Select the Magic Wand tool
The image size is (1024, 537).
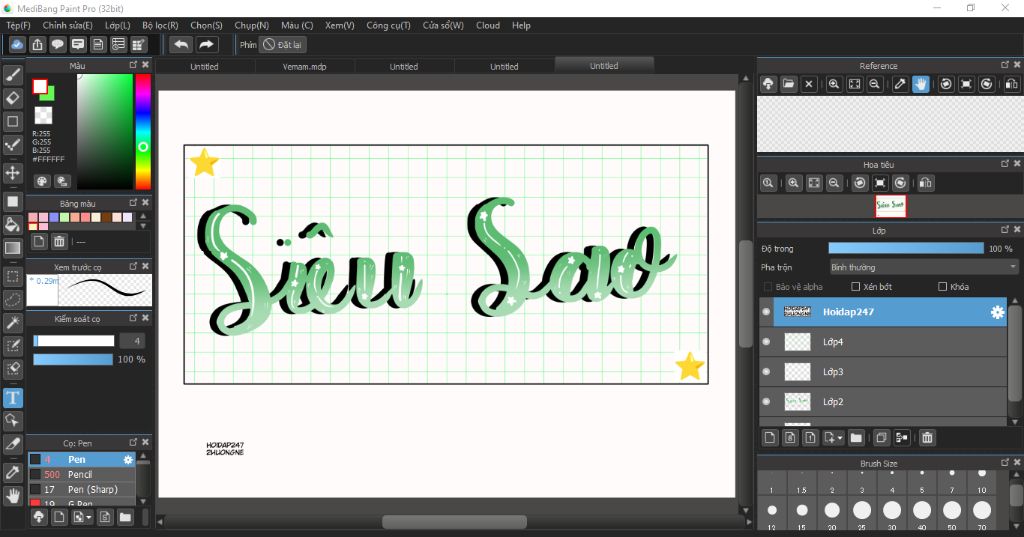[12, 323]
